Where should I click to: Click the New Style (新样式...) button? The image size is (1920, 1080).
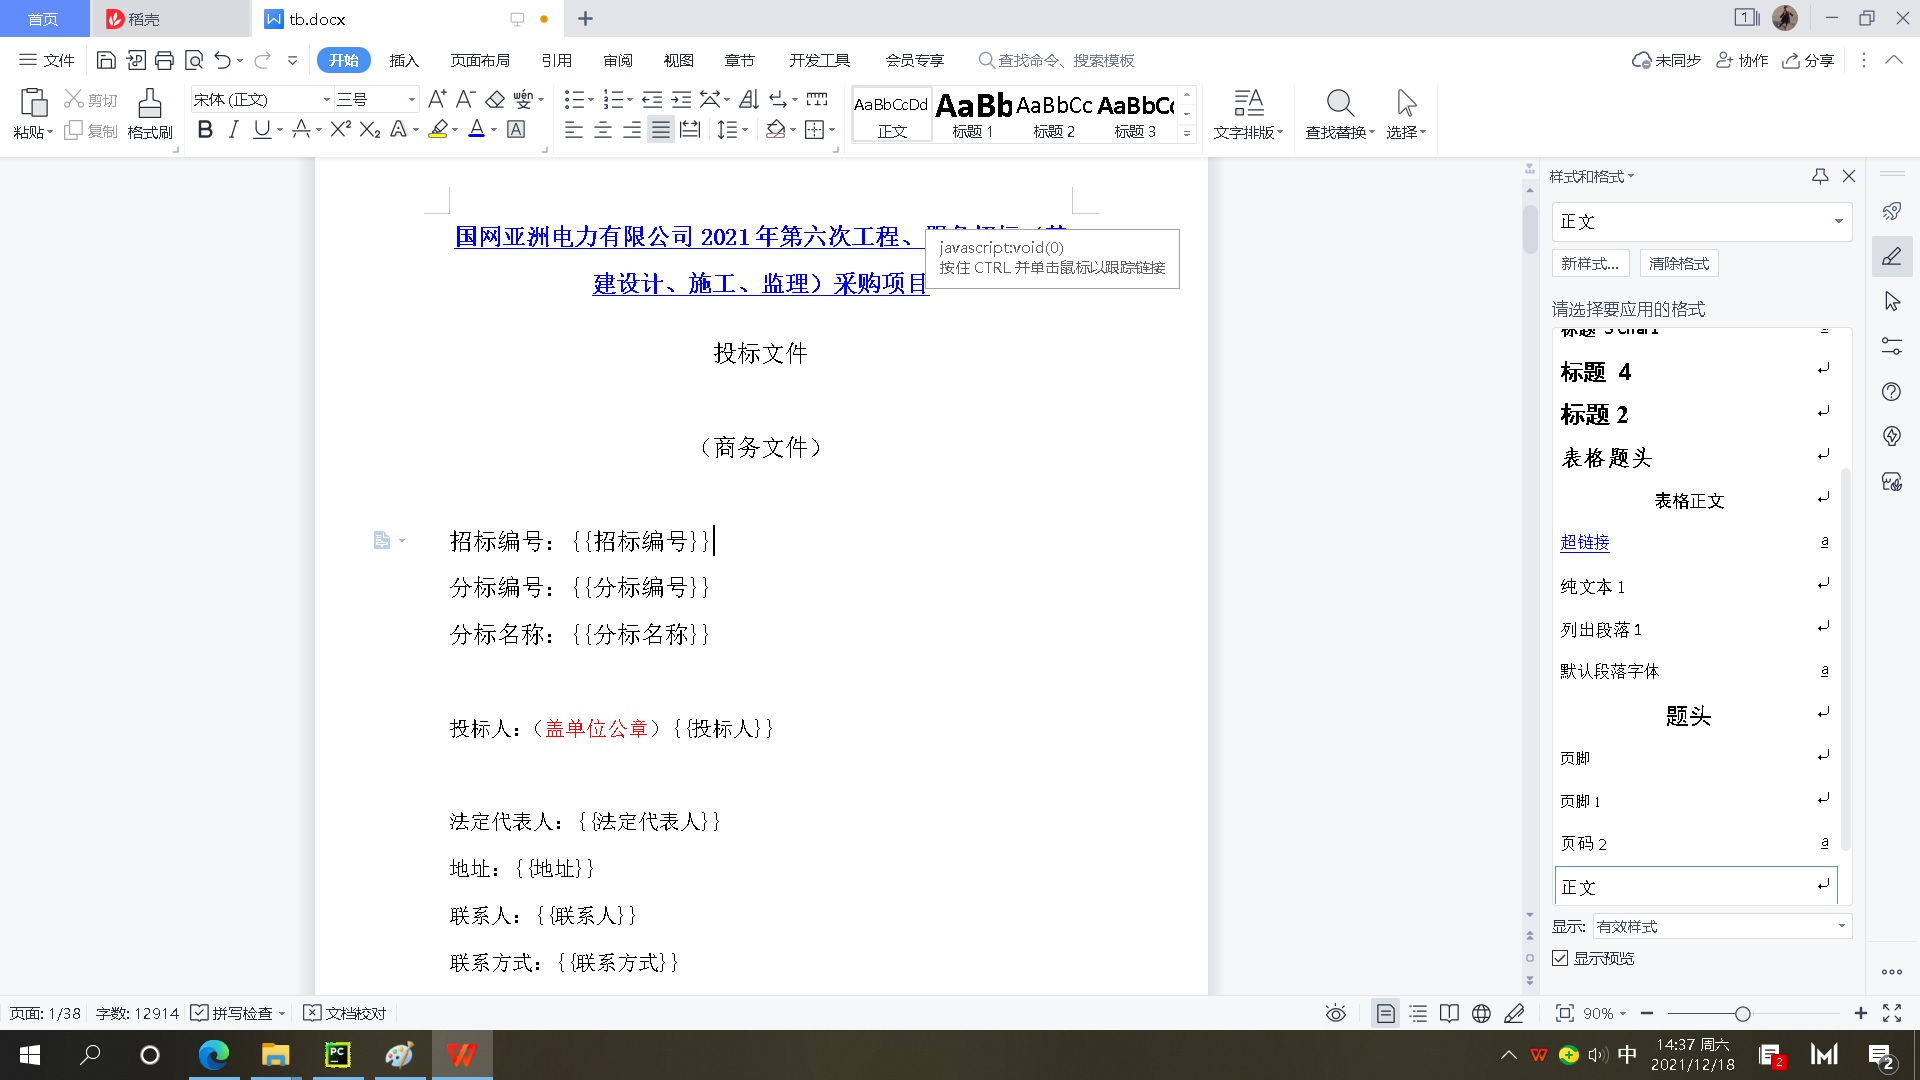pyautogui.click(x=1591, y=263)
